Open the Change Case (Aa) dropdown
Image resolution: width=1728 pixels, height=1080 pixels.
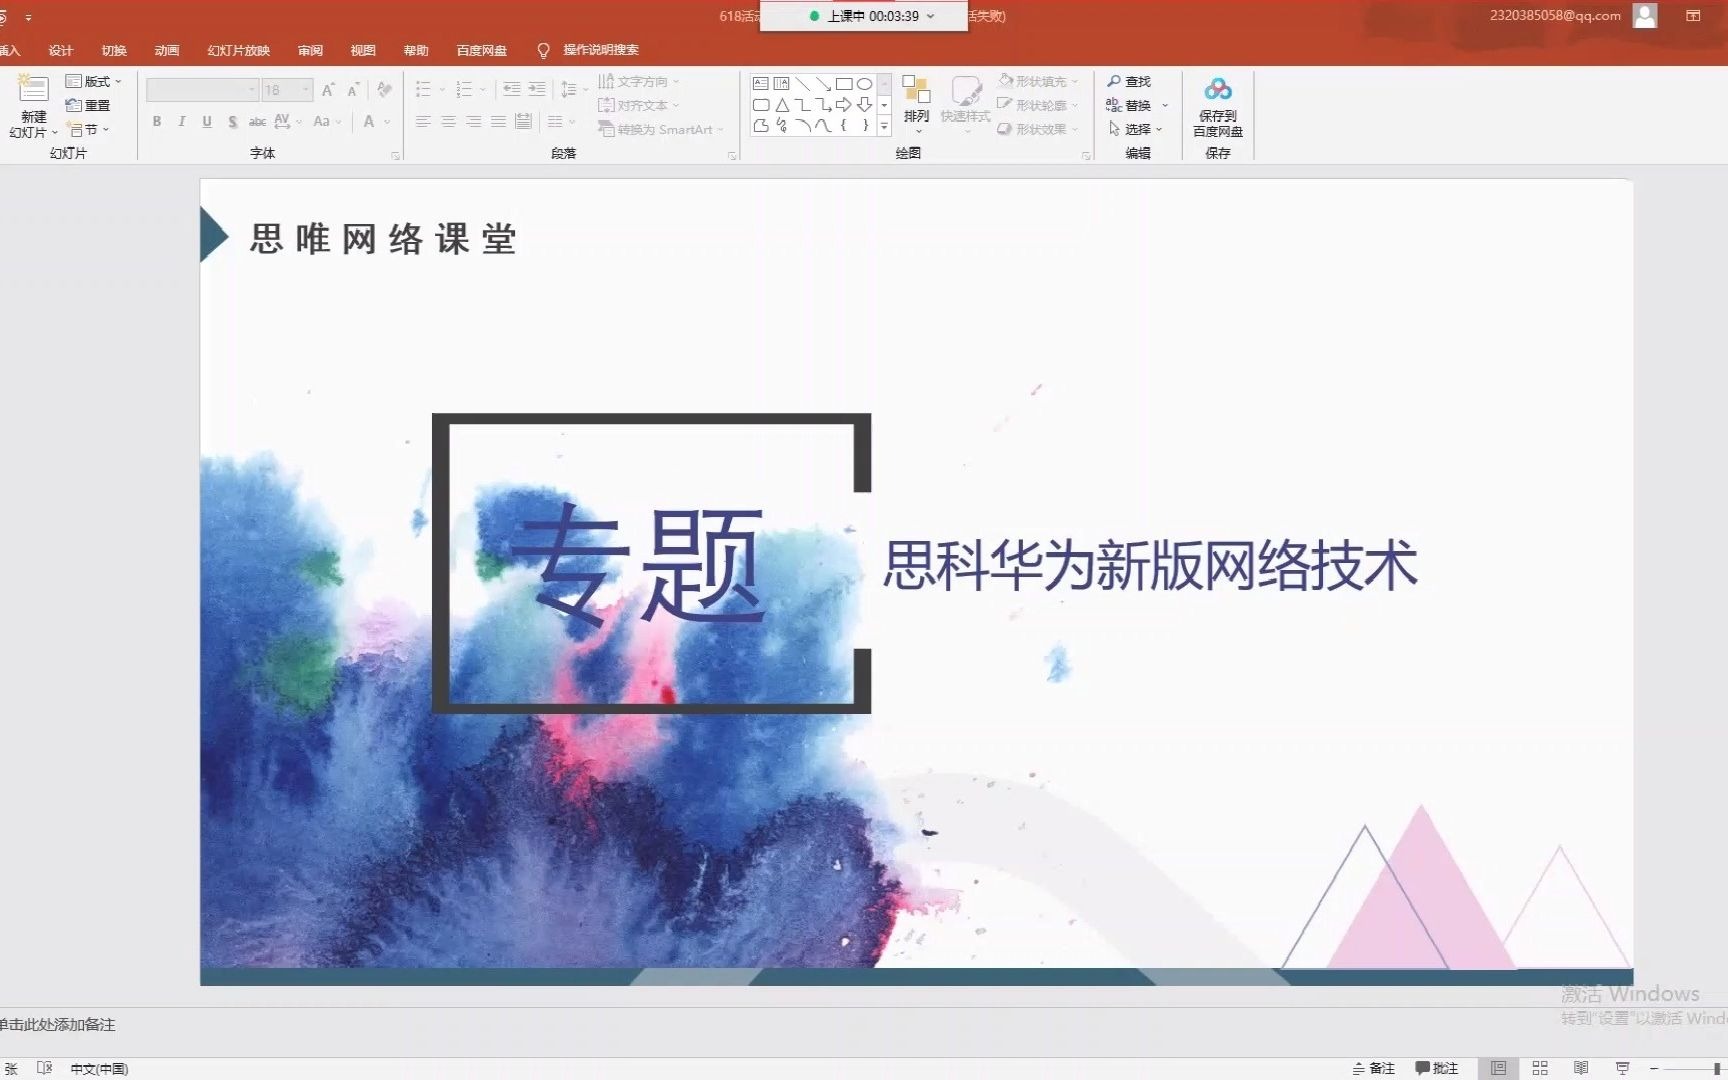(327, 121)
